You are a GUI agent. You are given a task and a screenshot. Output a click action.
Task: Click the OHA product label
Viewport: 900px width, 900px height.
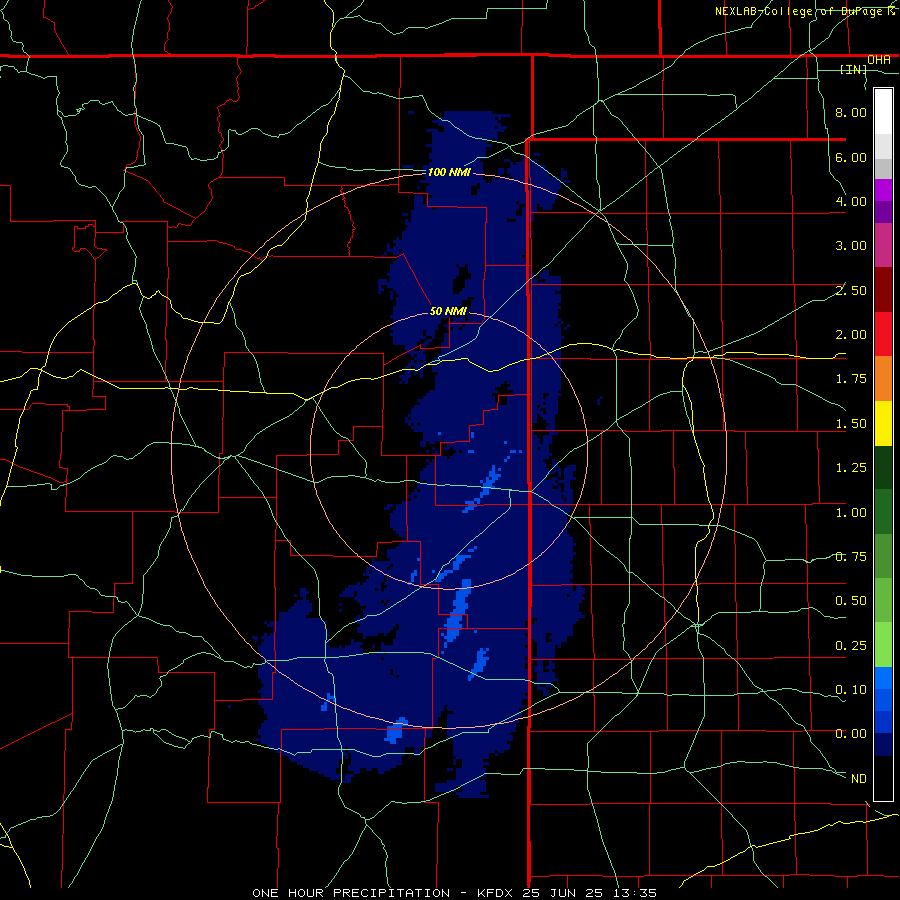click(879, 60)
